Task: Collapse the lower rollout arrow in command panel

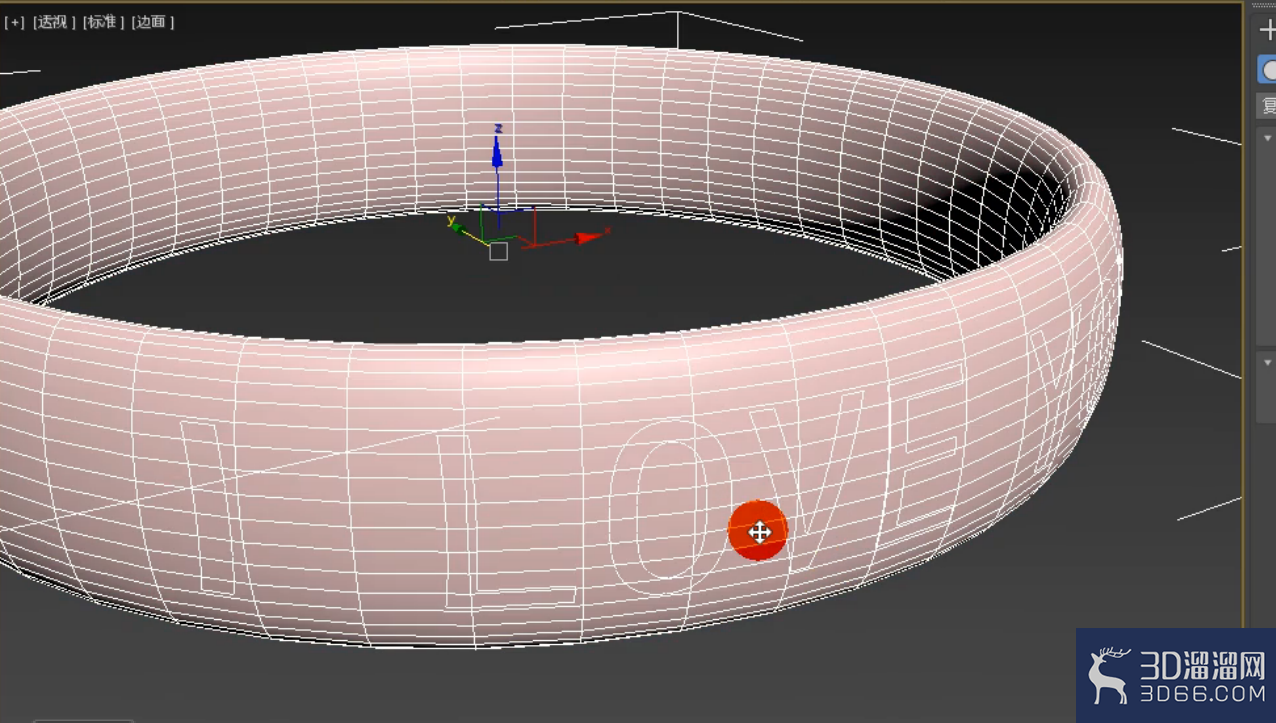Action: click(1268, 362)
